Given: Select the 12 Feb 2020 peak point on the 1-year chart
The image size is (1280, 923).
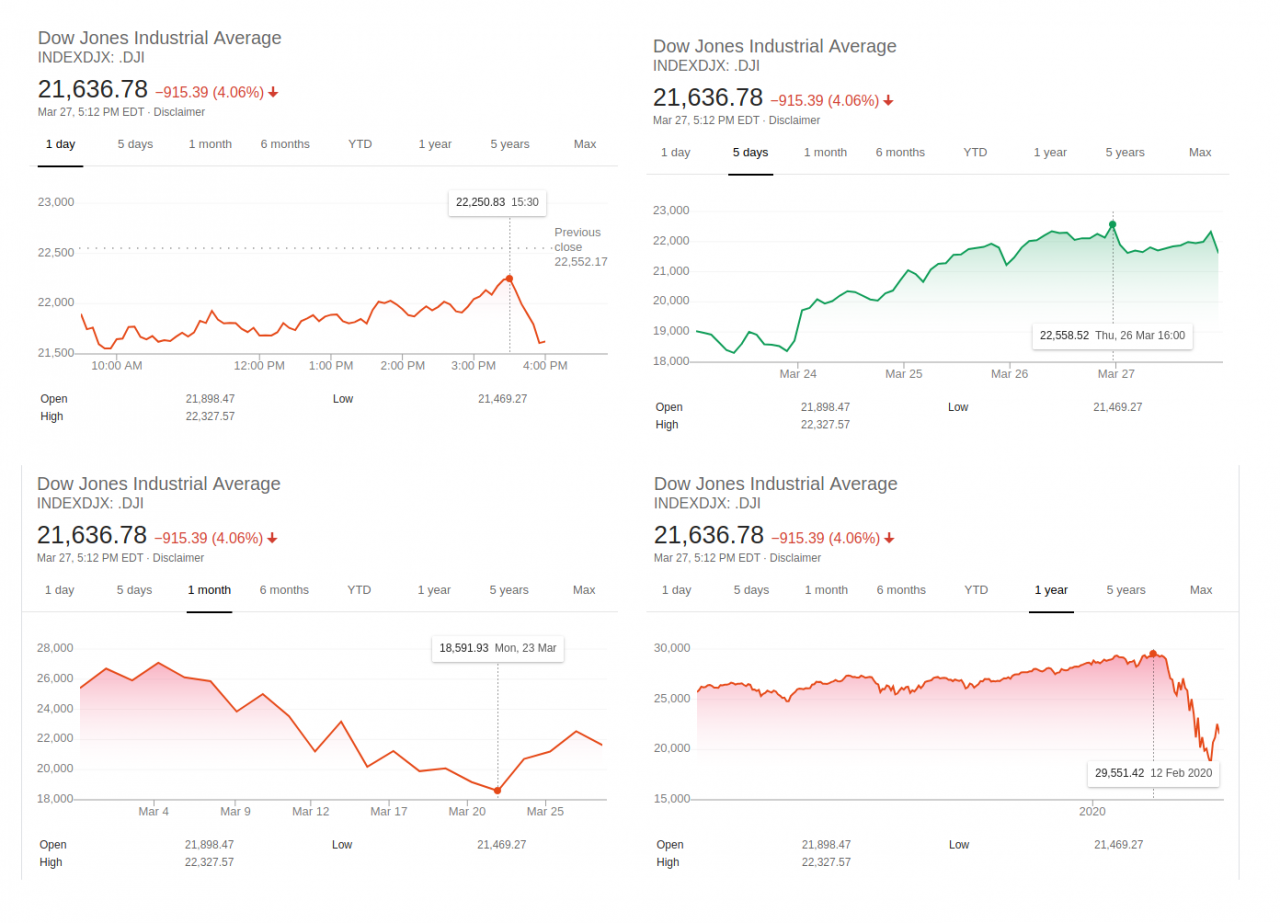Looking at the screenshot, I should 1153,654.
